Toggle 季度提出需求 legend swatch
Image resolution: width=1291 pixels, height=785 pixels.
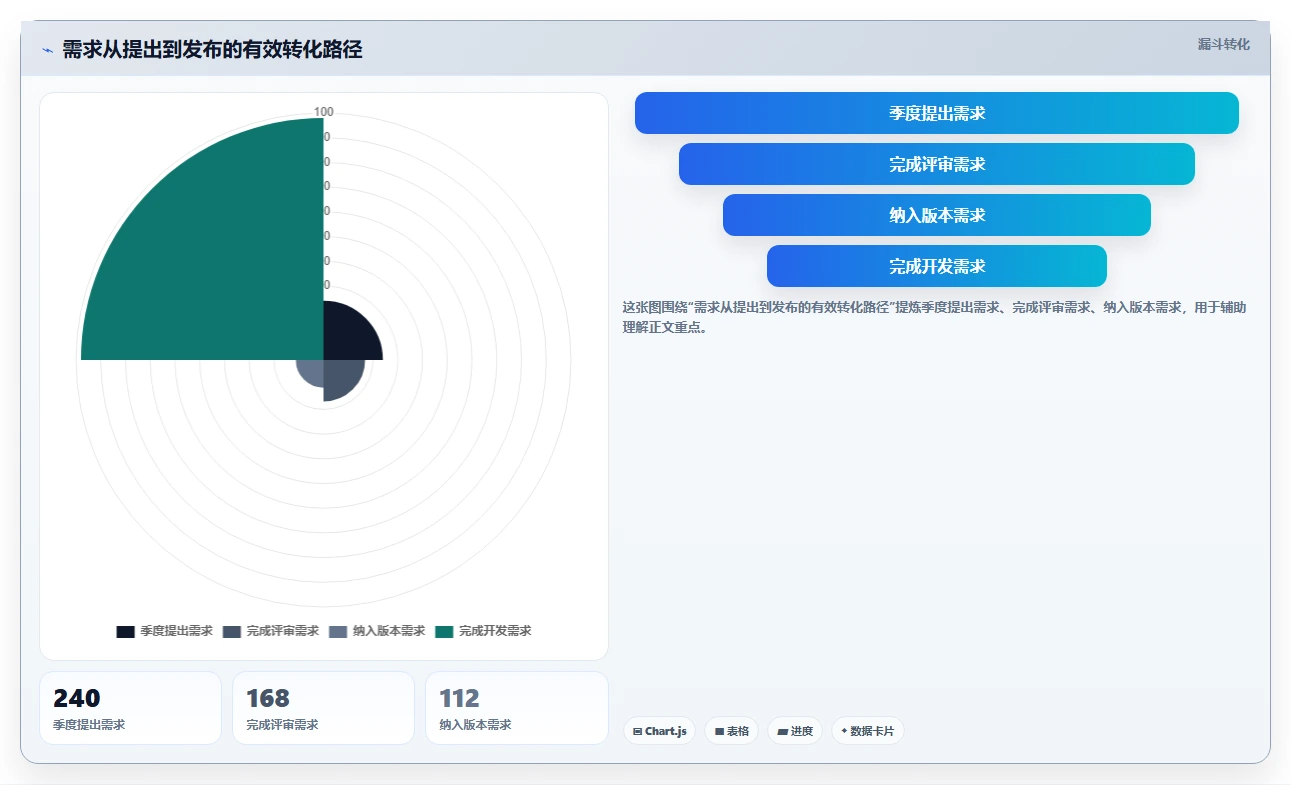[125, 632]
